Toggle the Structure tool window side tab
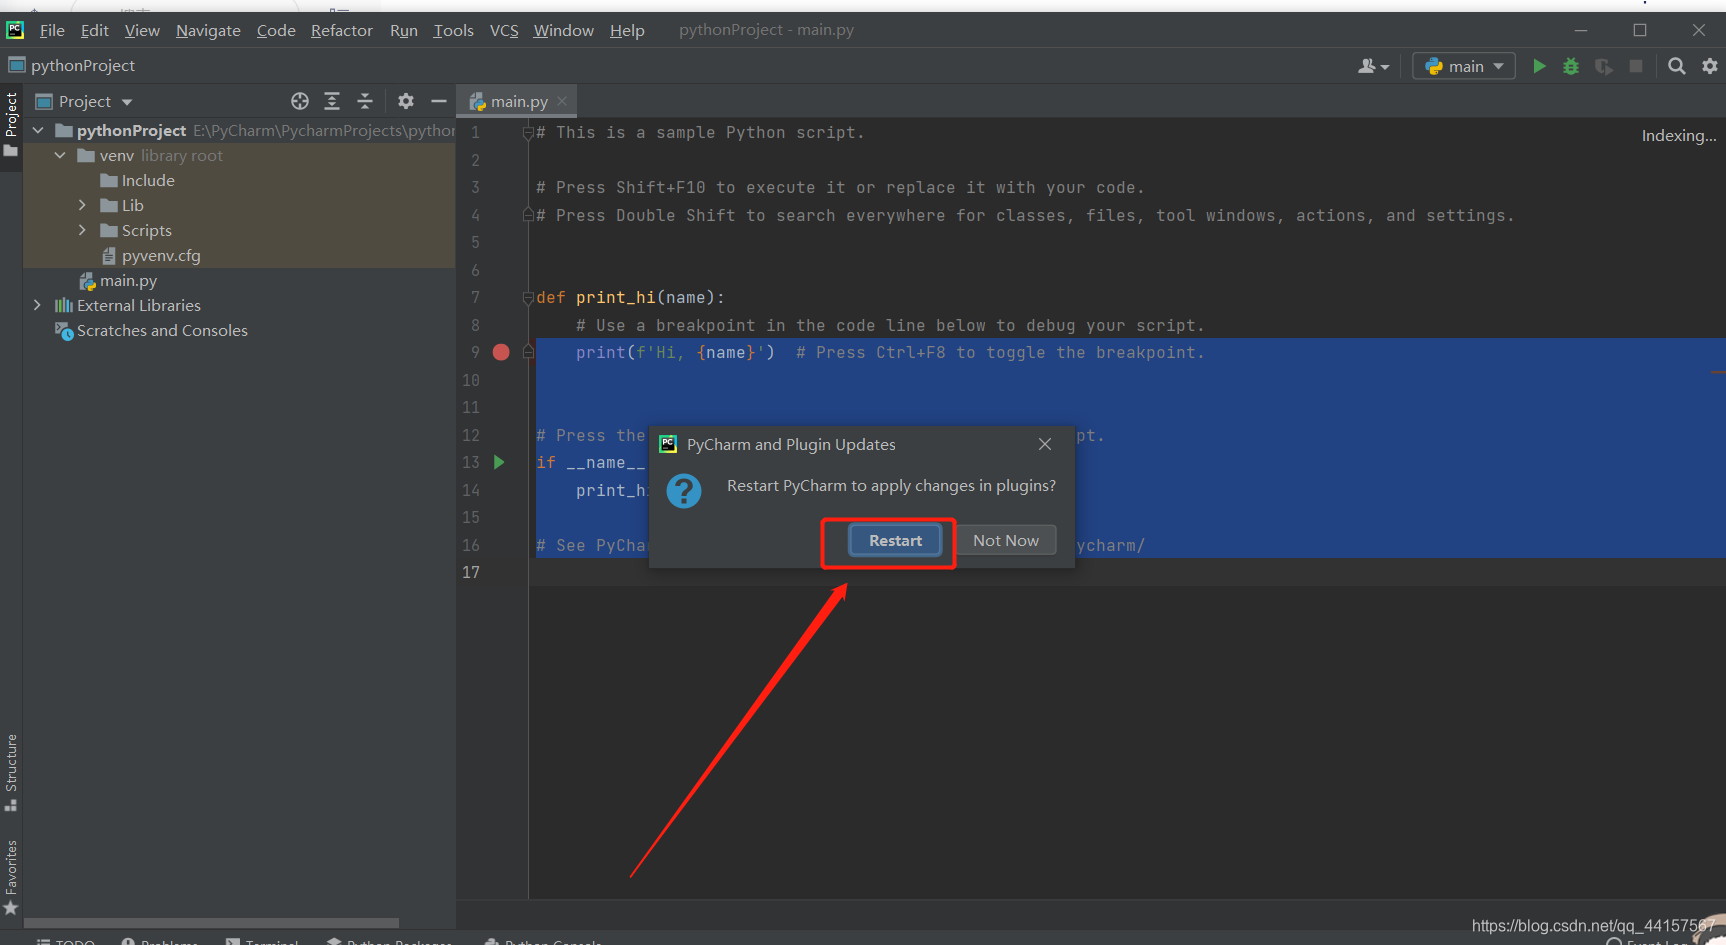Screen dimensions: 1726x945 pyautogui.click(x=11, y=772)
